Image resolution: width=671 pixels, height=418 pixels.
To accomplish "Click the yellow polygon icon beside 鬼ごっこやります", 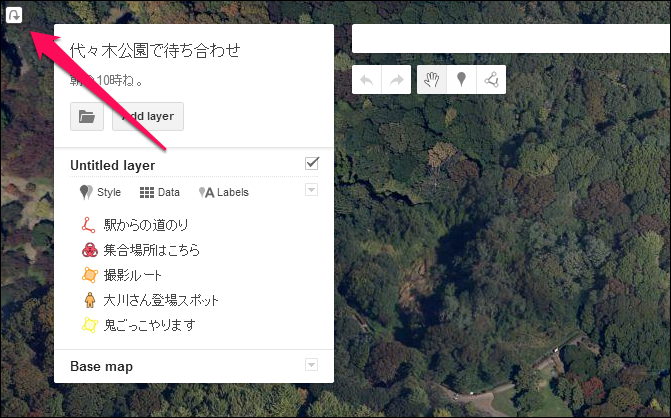I will point(89,325).
